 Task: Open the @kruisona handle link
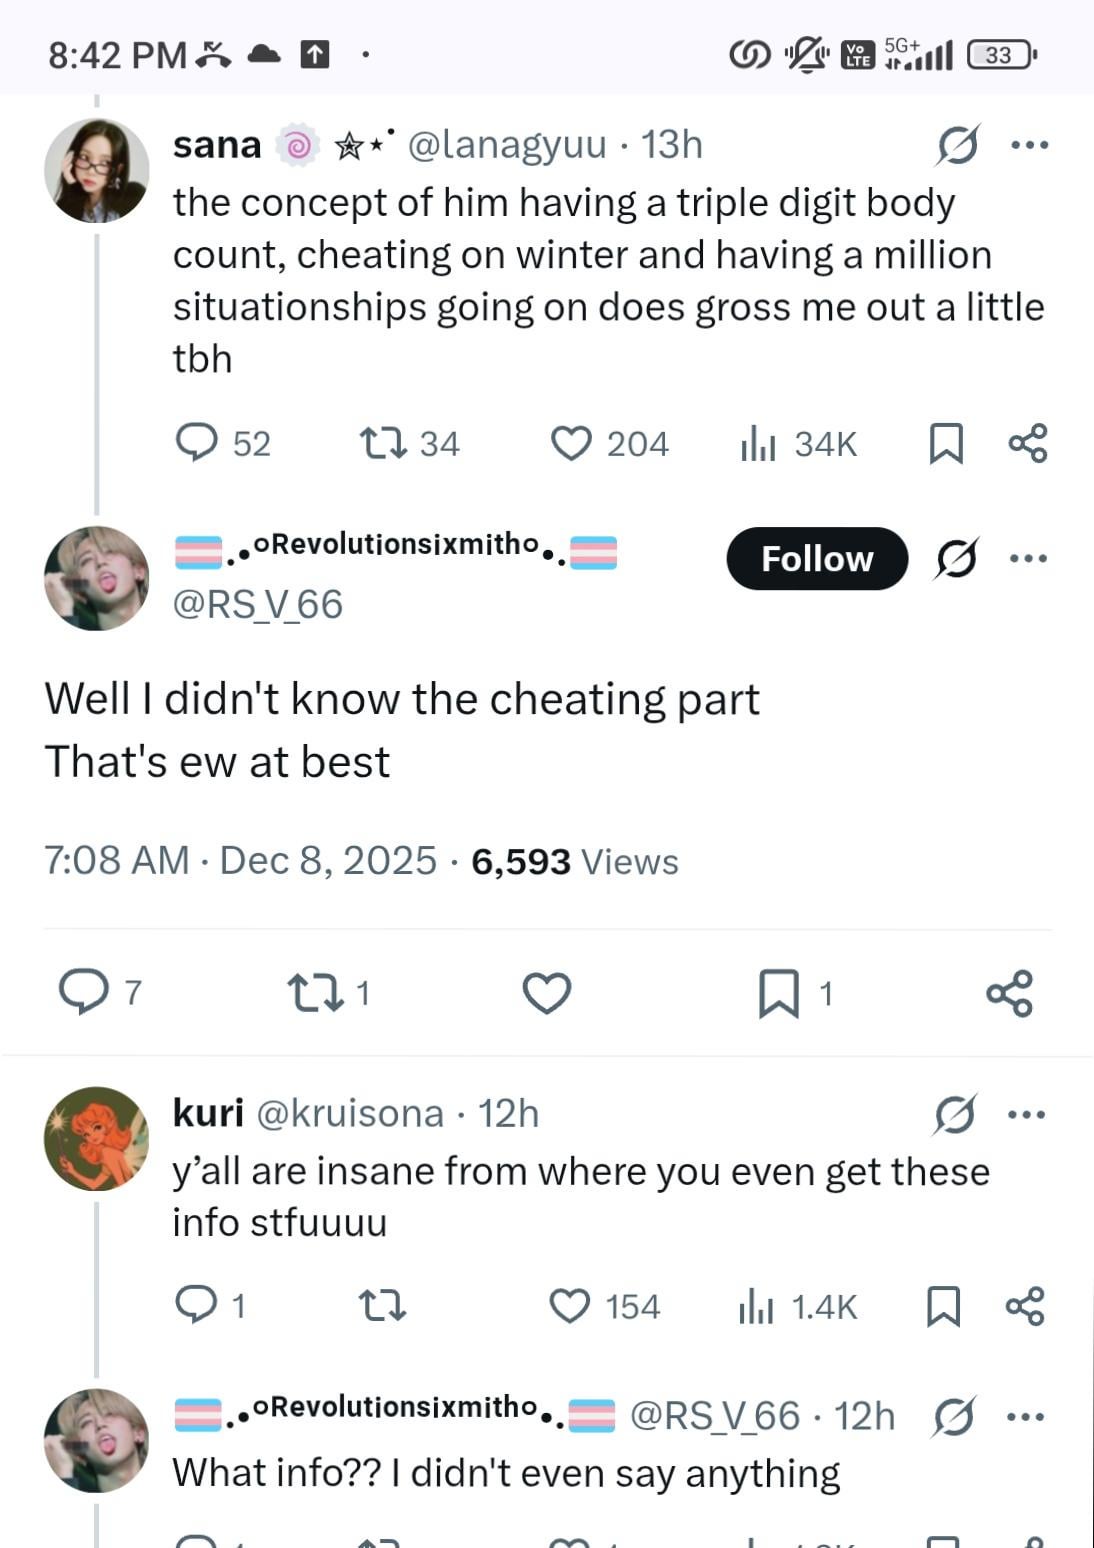350,1113
